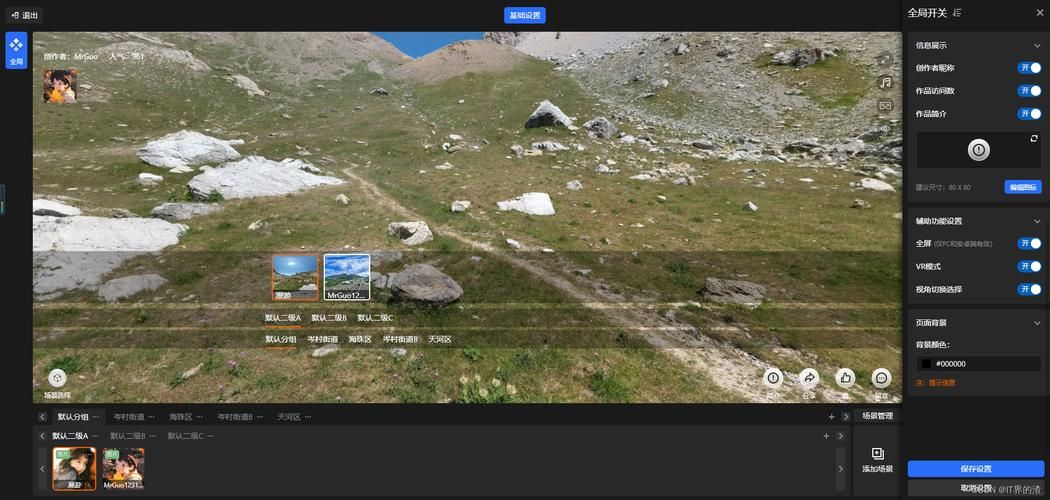The width and height of the screenshot is (1050, 500).
Task: Click the left arrow before the 默认分组 tab
Action: click(x=42, y=417)
